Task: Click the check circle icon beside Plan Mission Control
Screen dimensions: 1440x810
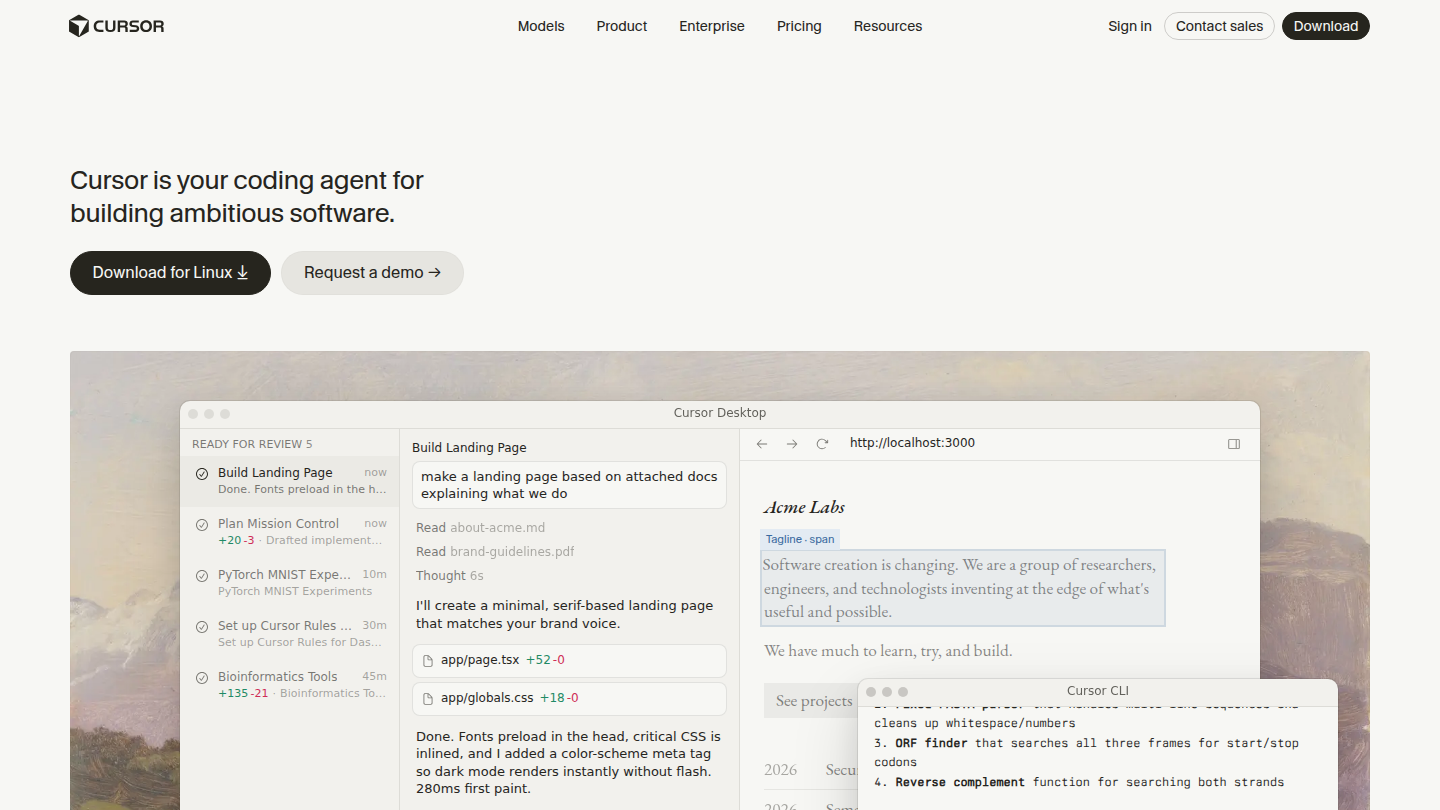Action: tap(202, 525)
